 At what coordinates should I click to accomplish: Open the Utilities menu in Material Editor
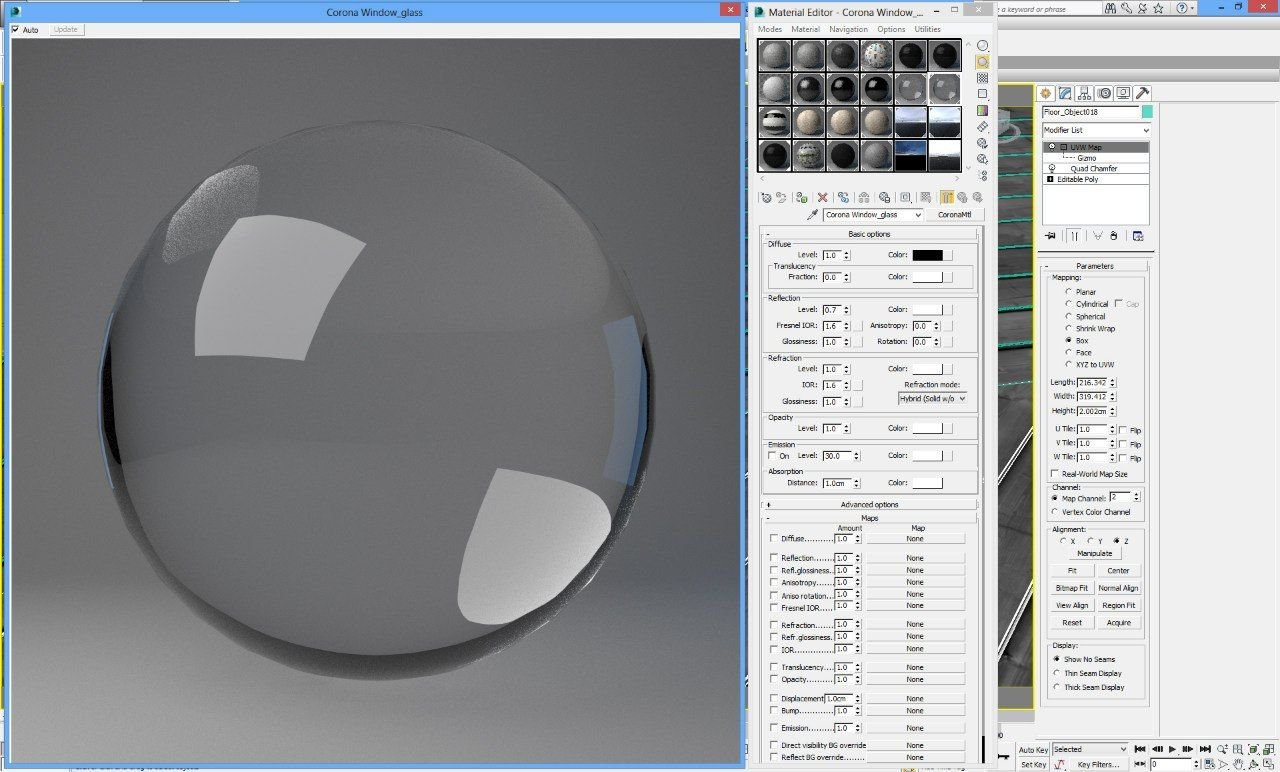click(x=927, y=30)
